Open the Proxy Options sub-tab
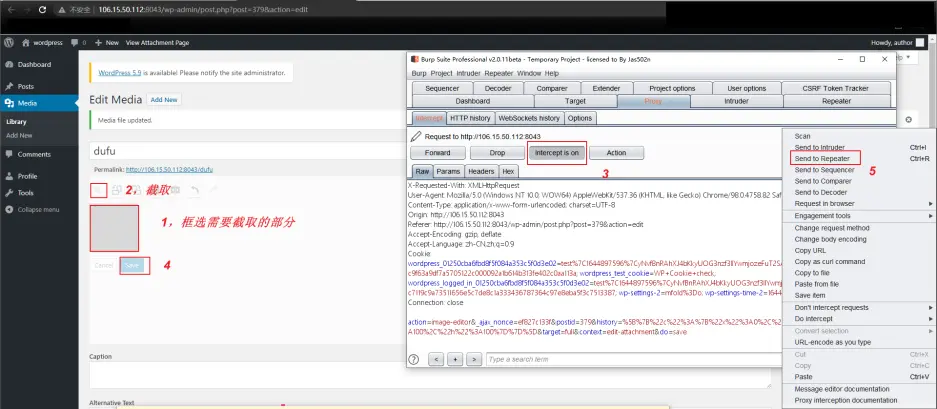The width and height of the screenshot is (937, 409). pyautogui.click(x=580, y=118)
